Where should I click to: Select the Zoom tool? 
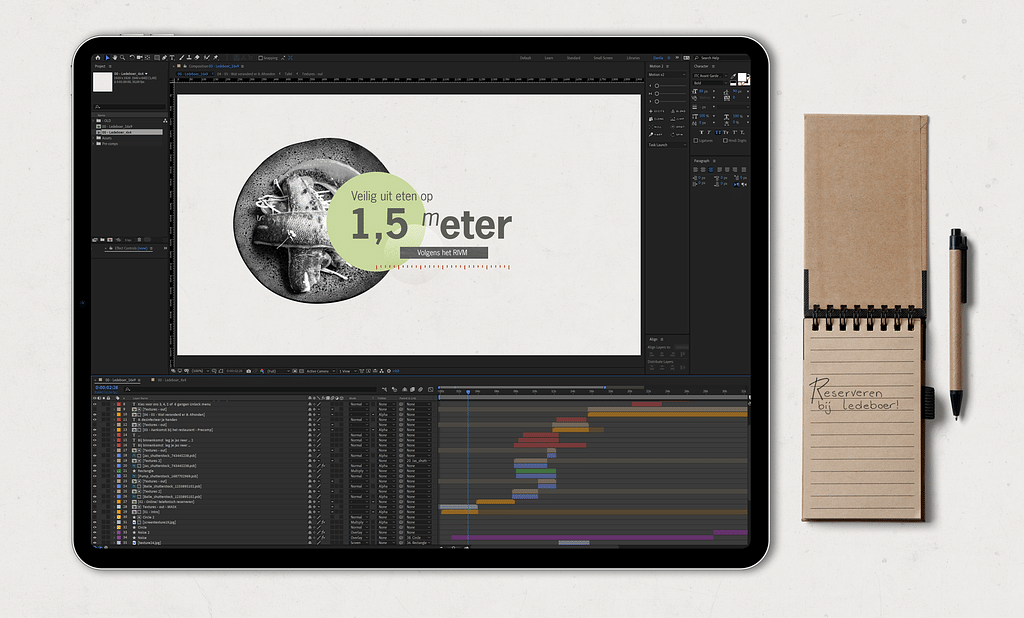click(123, 55)
